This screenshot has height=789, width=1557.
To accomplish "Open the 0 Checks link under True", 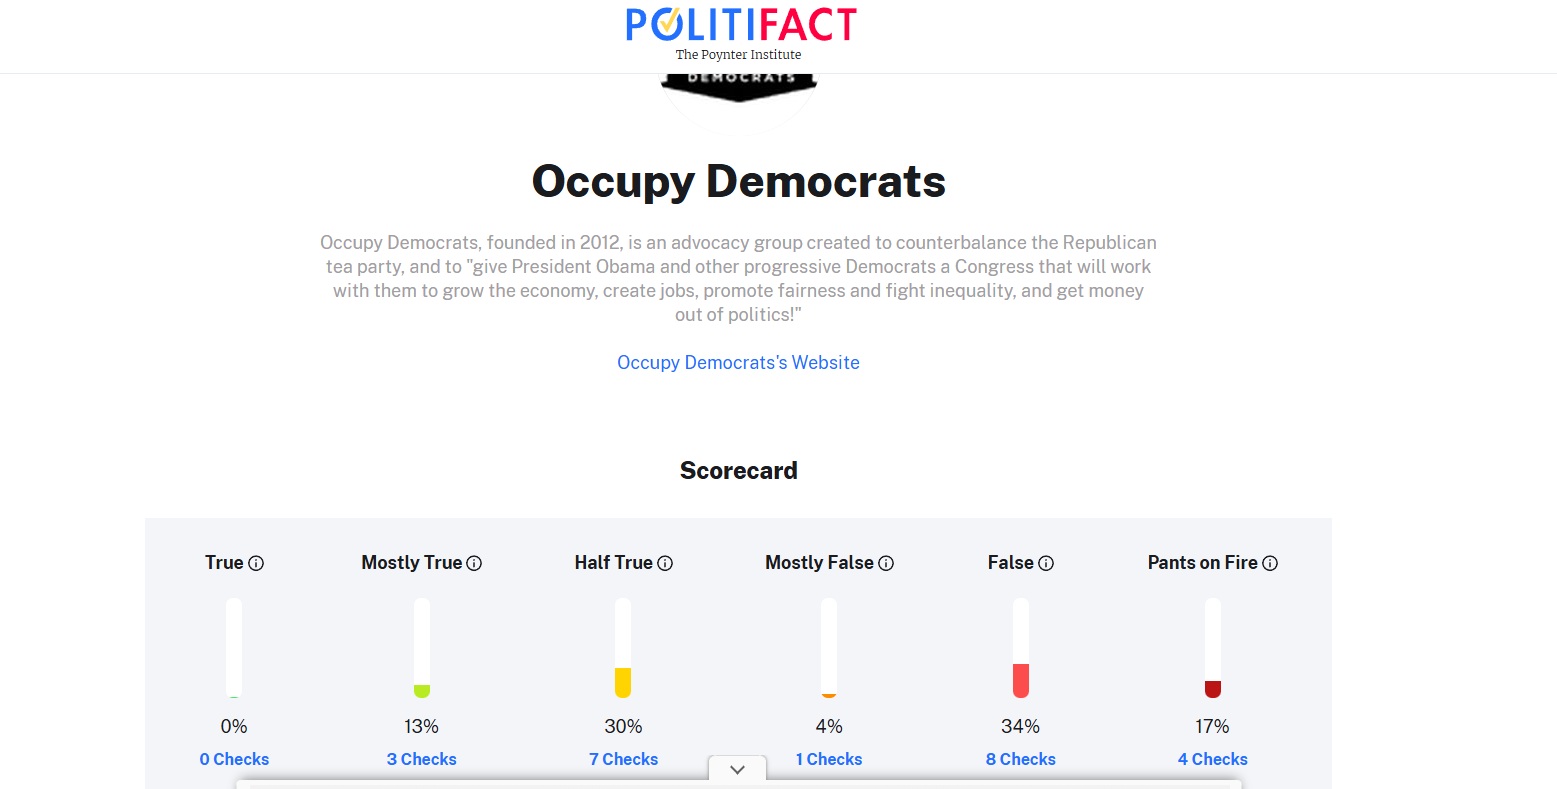I will click(x=234, y=759).
